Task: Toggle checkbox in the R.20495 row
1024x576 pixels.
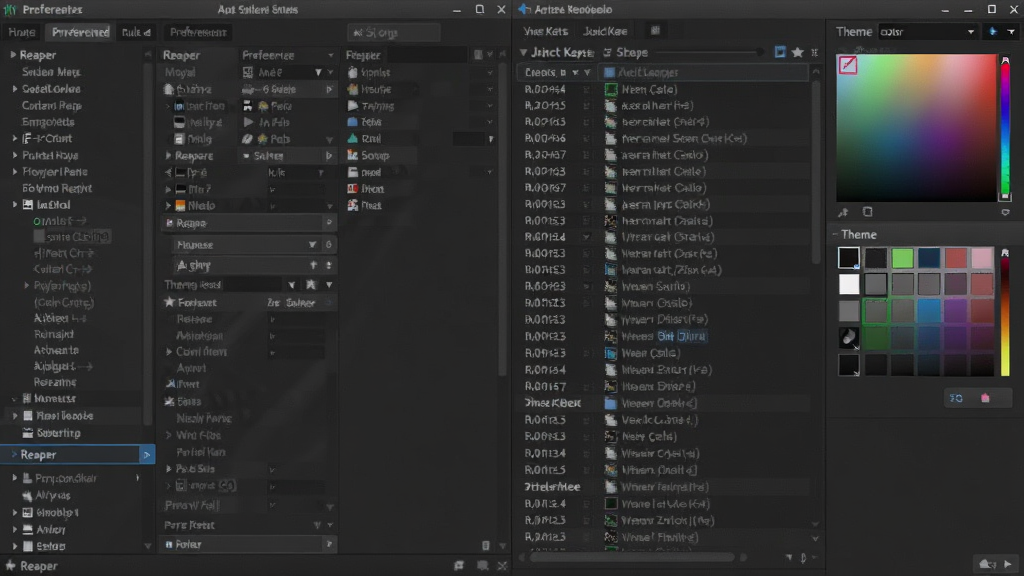Action: 586,106
